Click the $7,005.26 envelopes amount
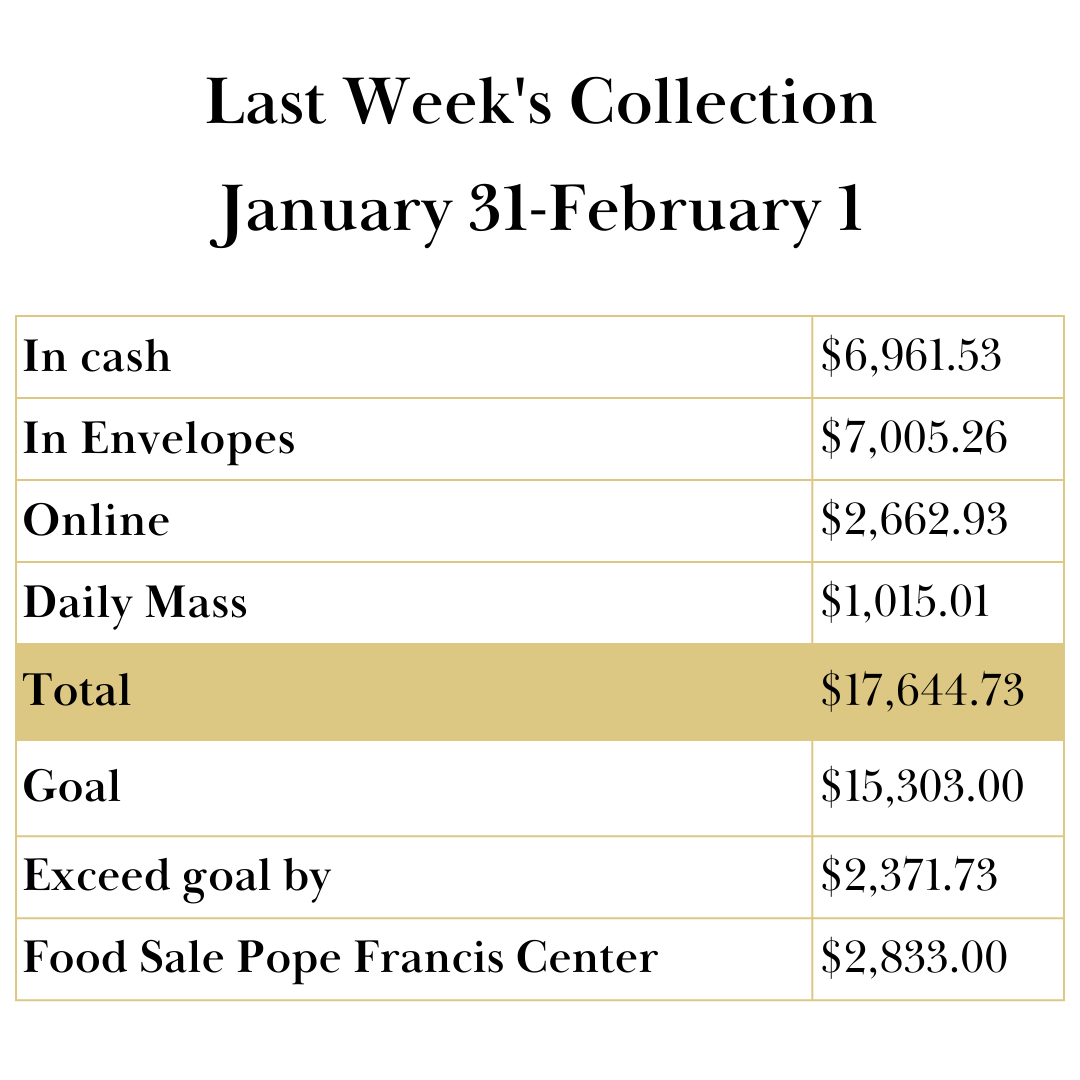Screen dimensions: 1080x1080 pyautogui.click(x=913, y=439)
